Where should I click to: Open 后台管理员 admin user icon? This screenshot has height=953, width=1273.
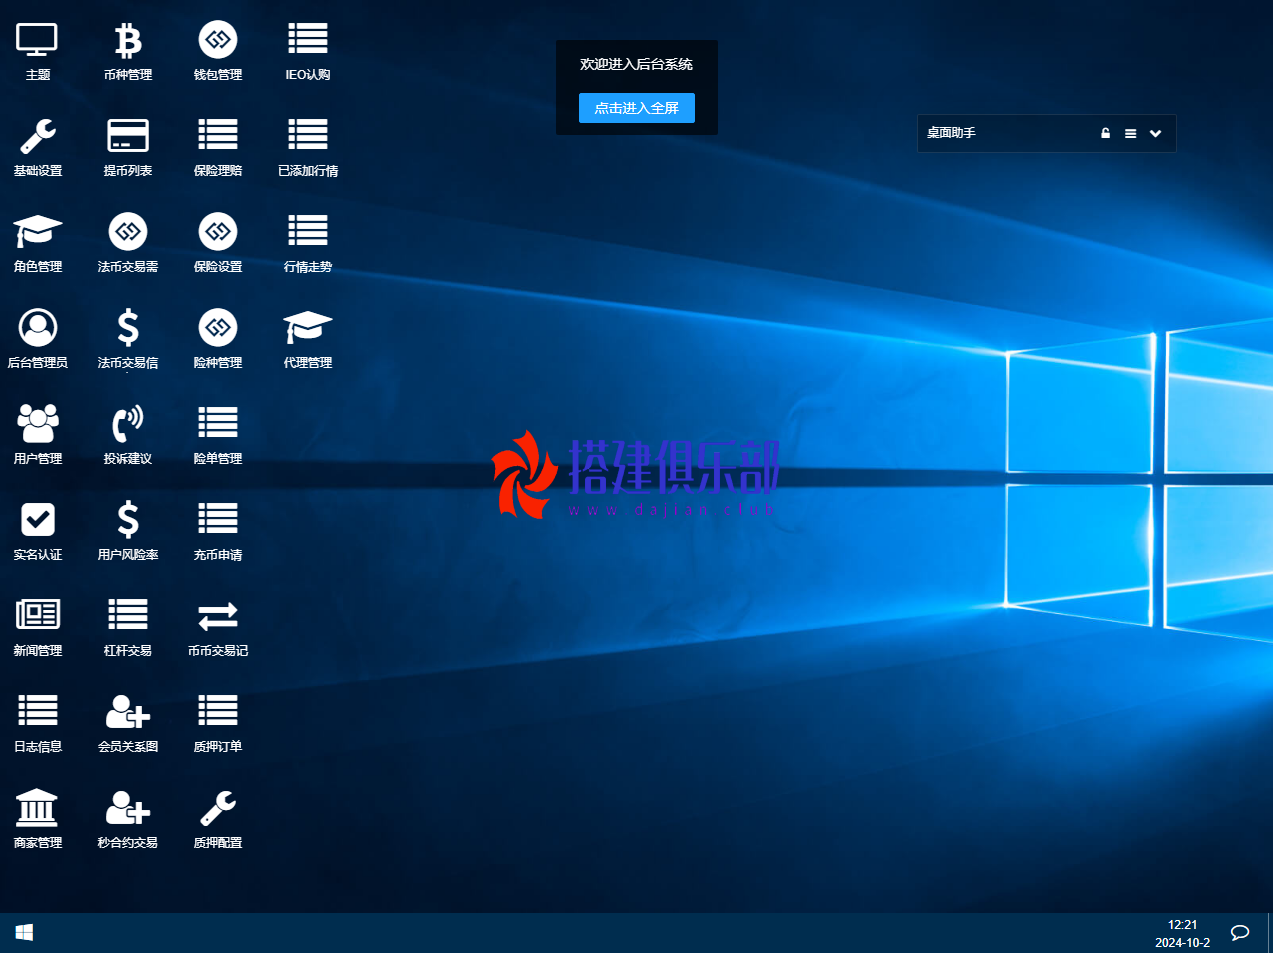38,338
